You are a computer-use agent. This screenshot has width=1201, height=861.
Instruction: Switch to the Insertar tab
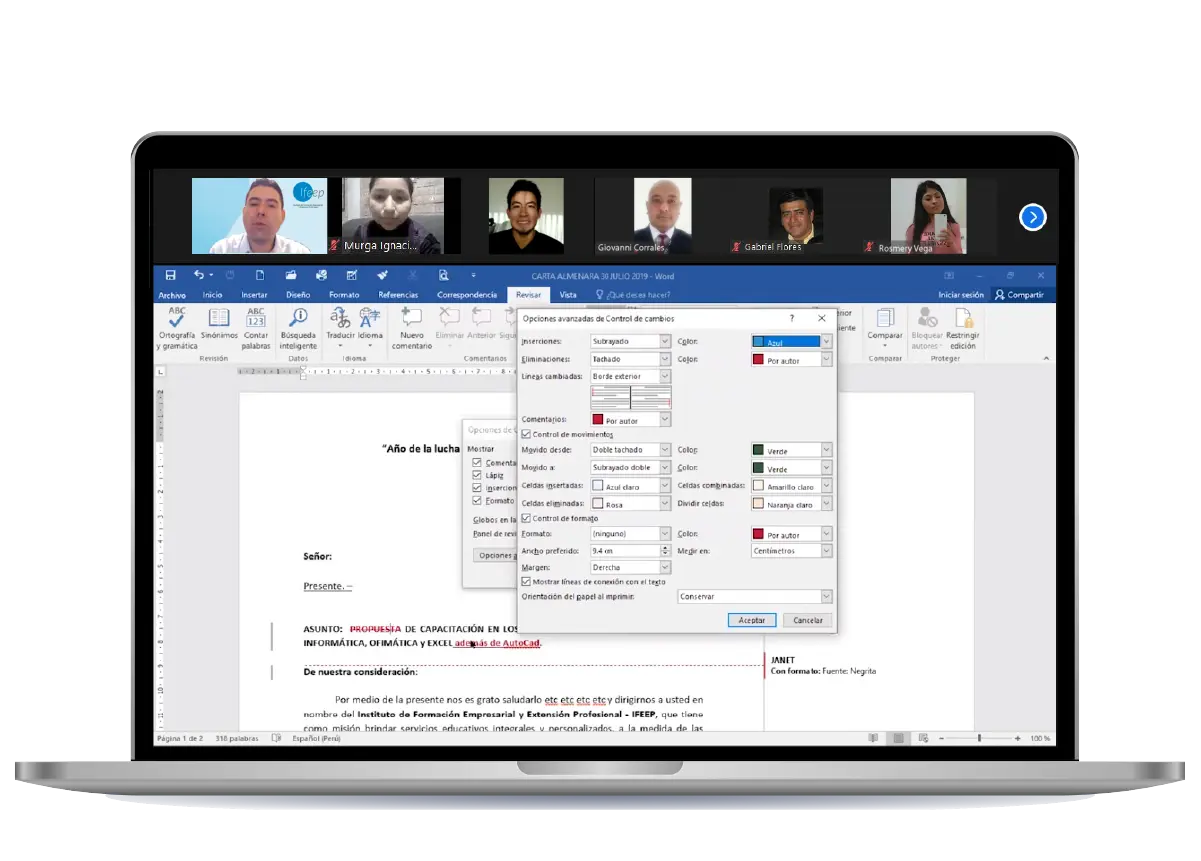(x=254, y=295)
